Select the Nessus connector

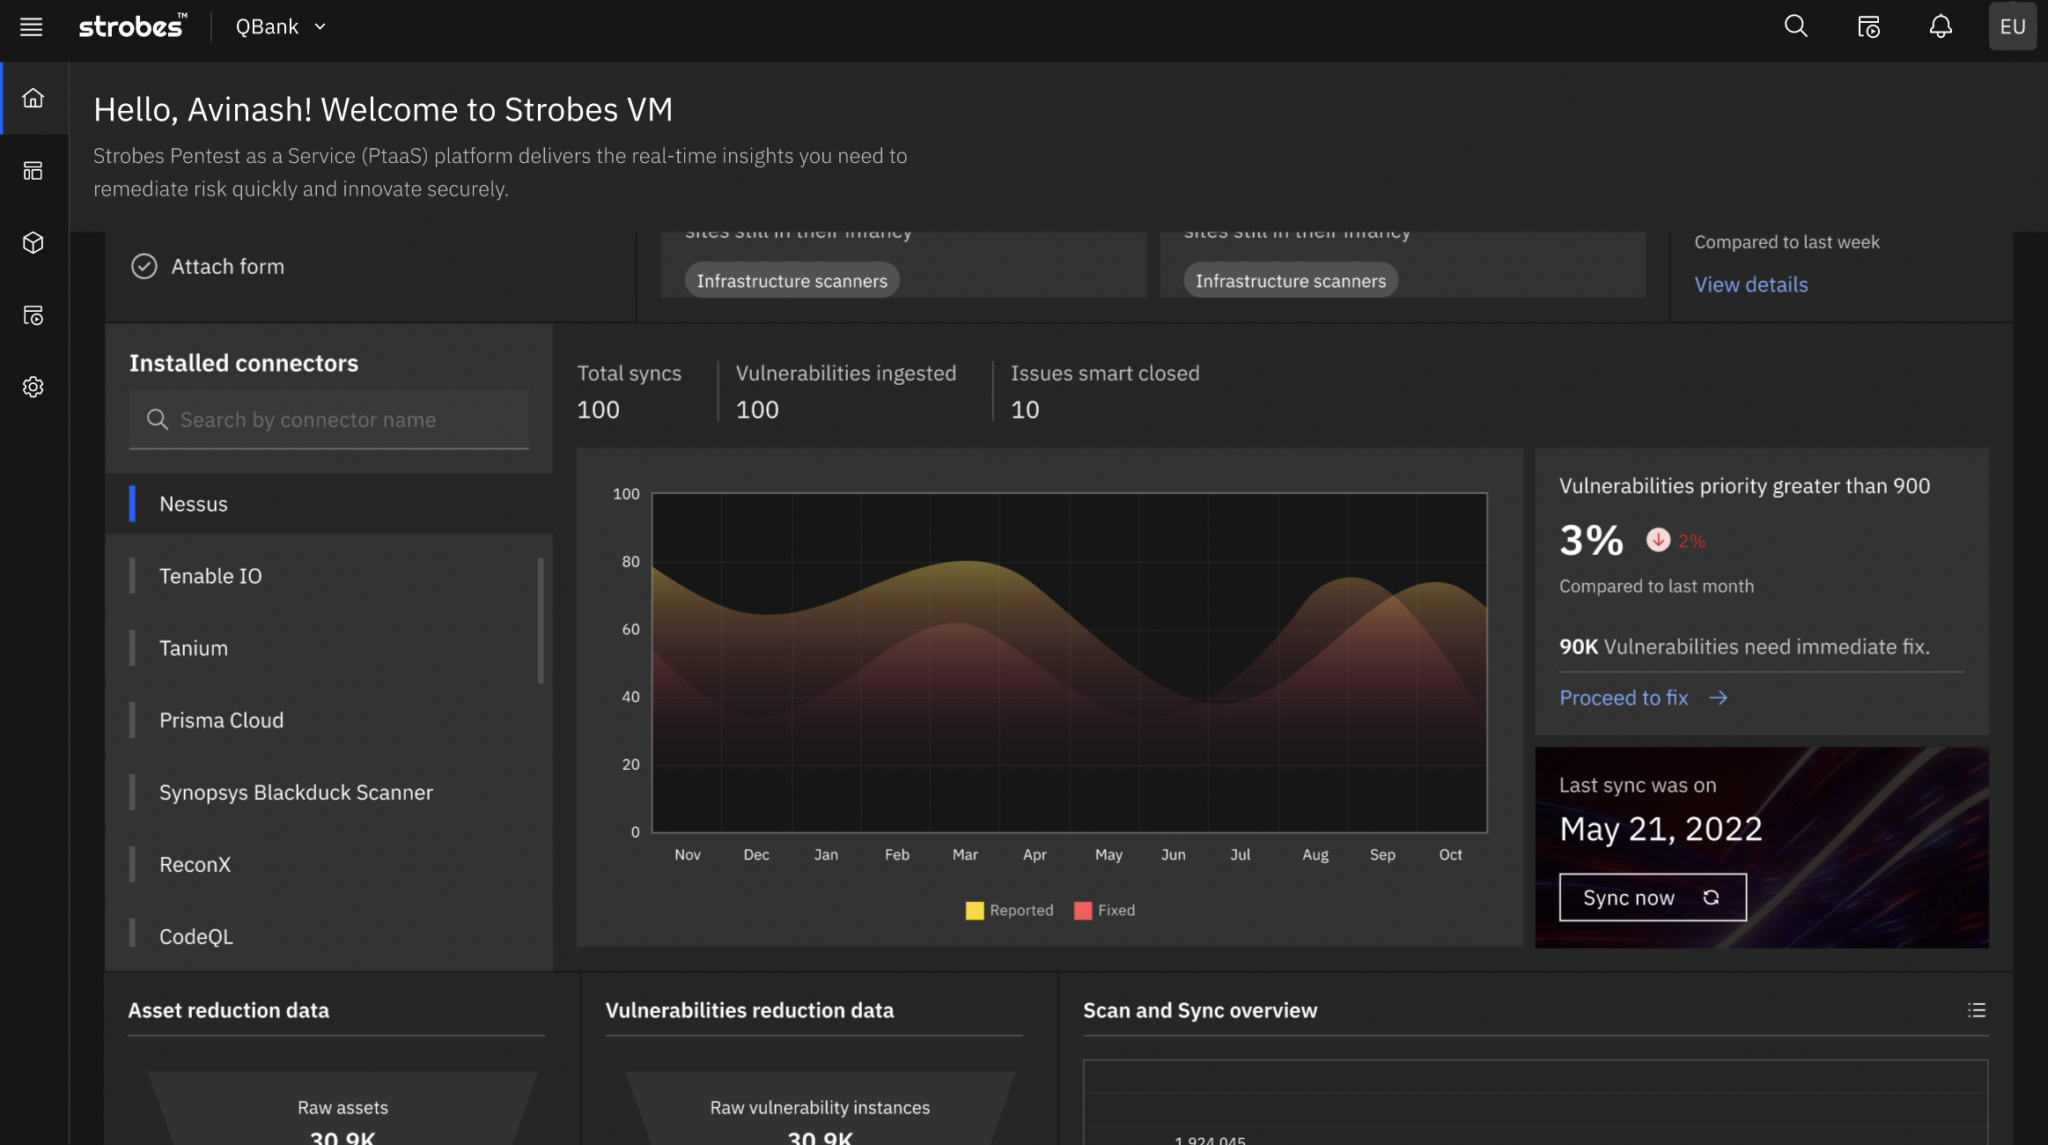coord(329,504)
